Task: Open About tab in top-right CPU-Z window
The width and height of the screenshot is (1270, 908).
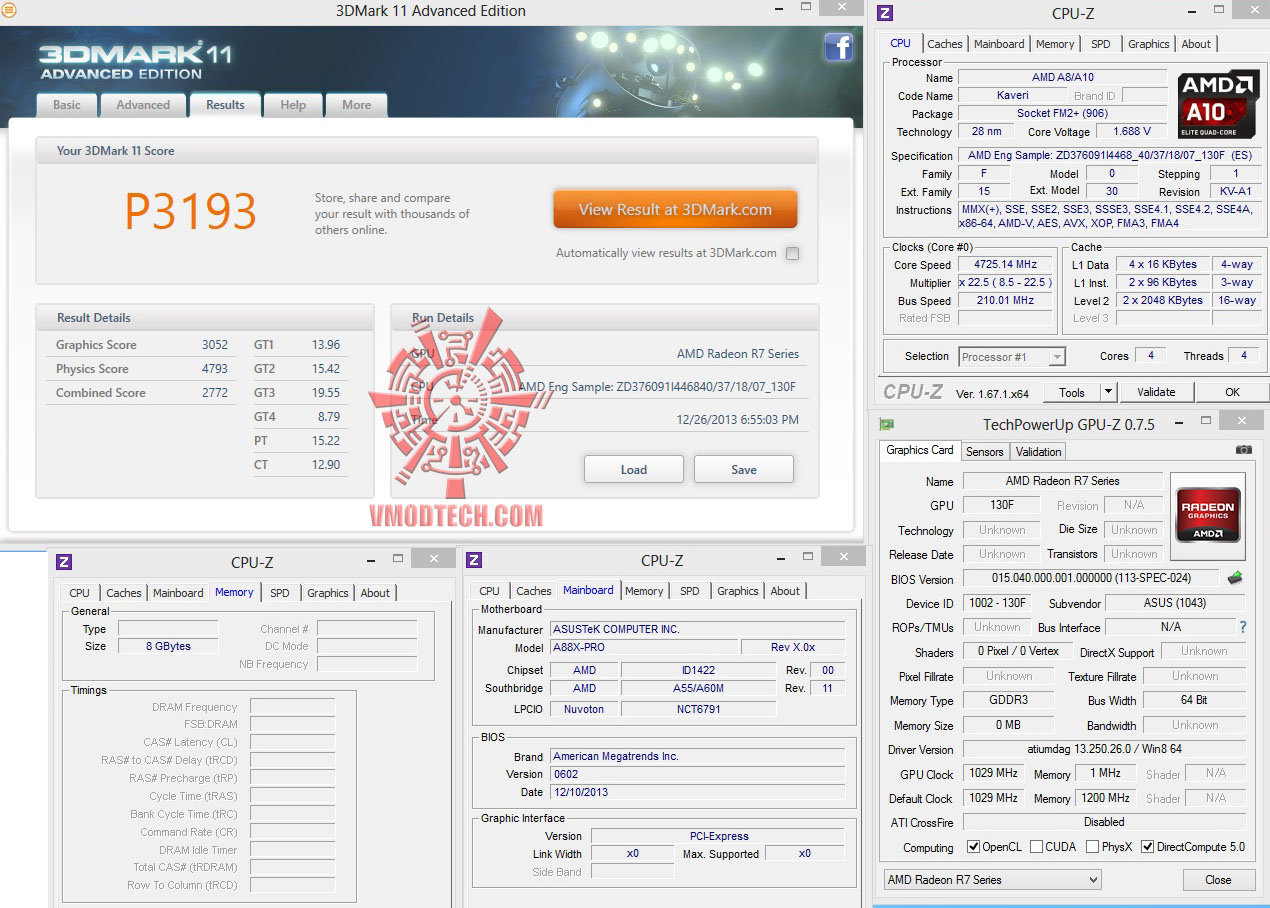Action: point(1196,44)
